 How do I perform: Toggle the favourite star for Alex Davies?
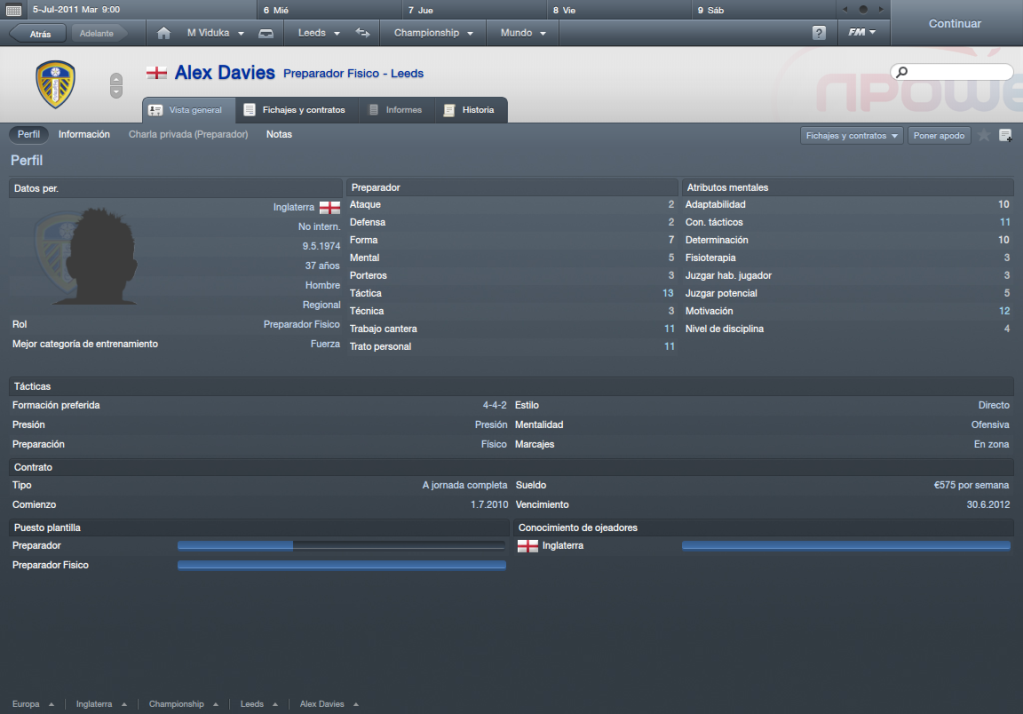[x=984, y=135]
